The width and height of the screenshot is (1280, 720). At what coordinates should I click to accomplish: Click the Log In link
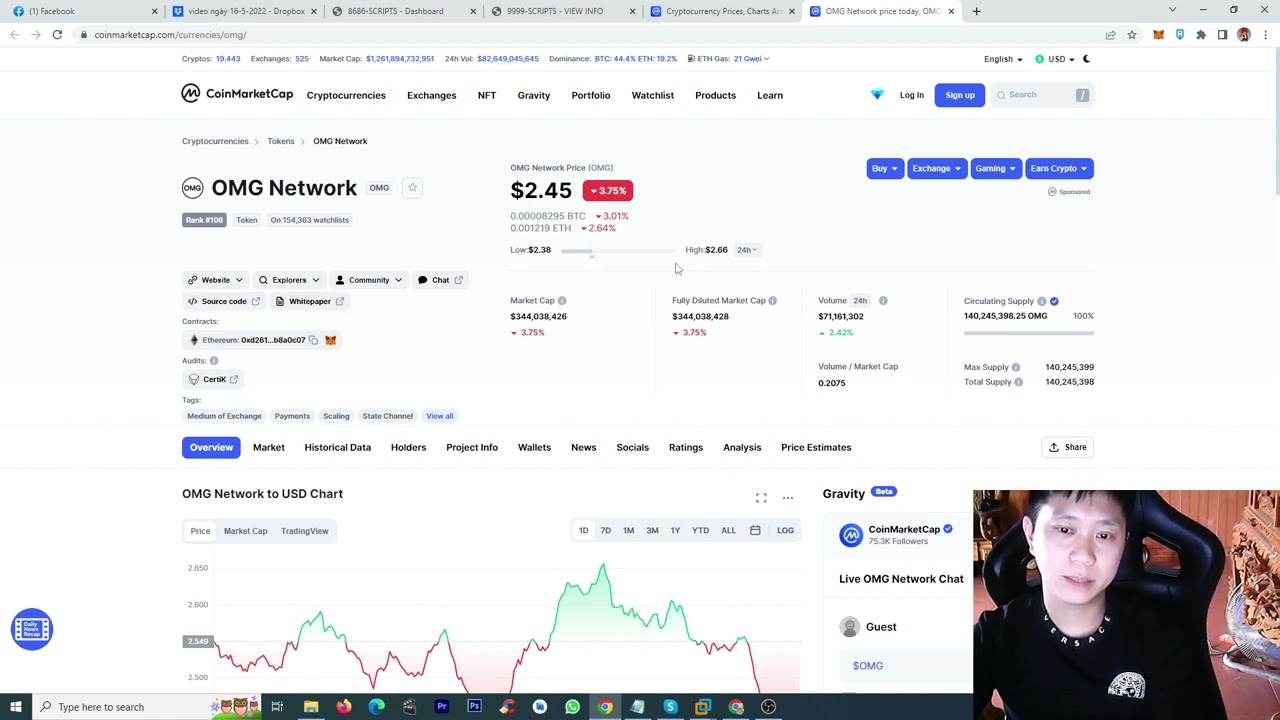click(x=911, y=95)
